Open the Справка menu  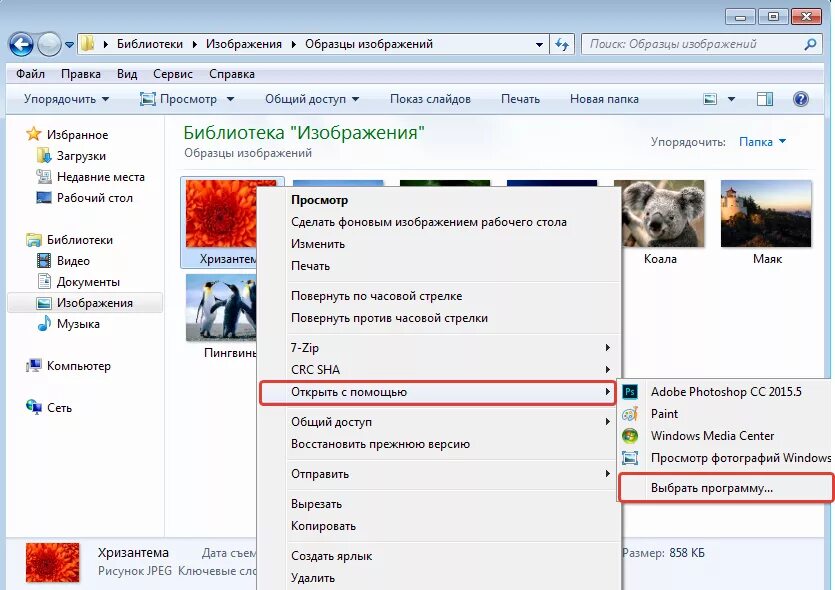tap(232, 74)
